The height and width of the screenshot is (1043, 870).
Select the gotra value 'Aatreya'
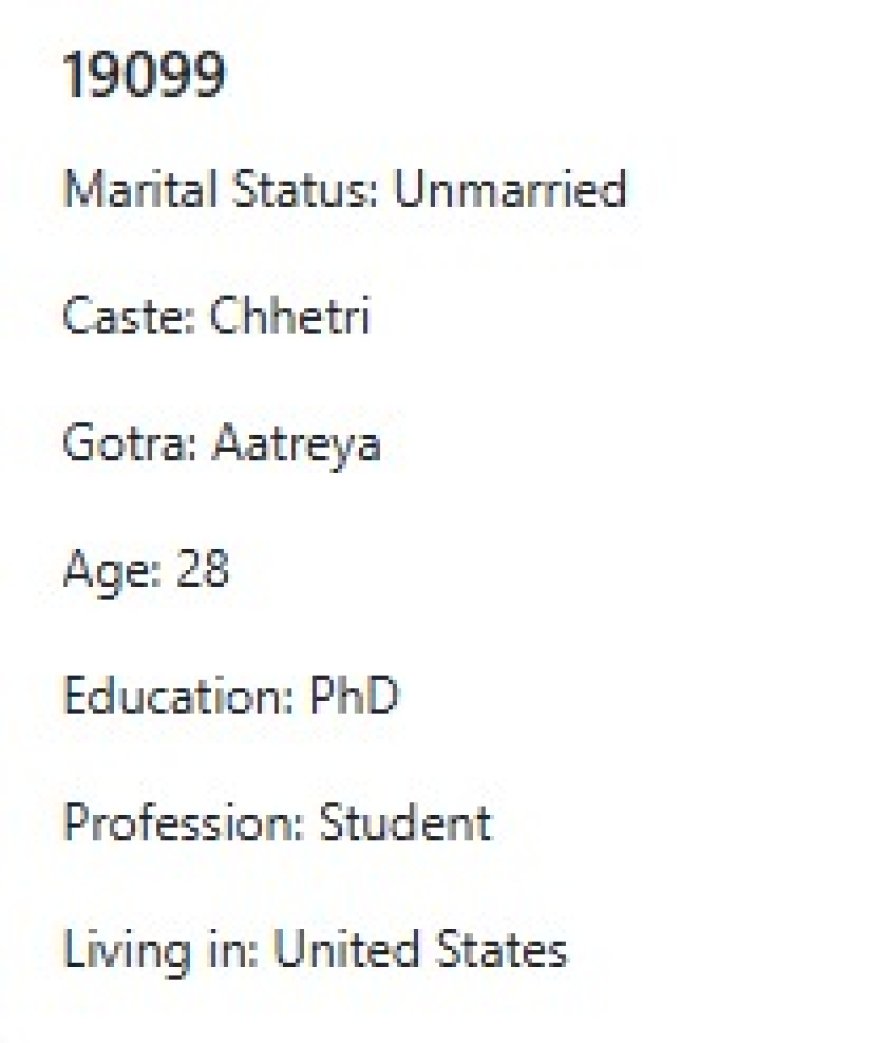point(296,443)
